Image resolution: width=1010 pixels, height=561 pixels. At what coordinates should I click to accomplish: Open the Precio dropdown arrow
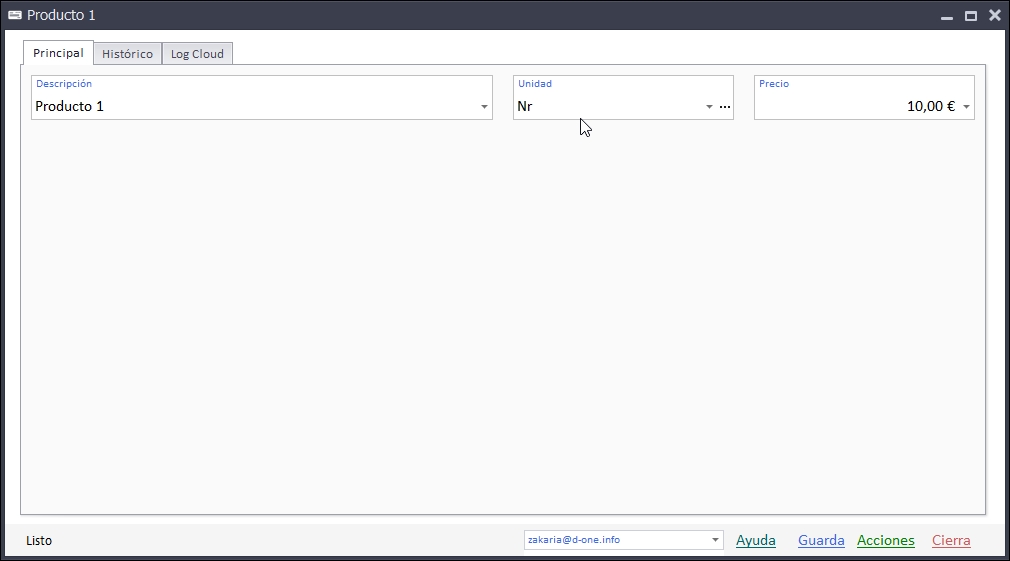click(x=966, y=107)
